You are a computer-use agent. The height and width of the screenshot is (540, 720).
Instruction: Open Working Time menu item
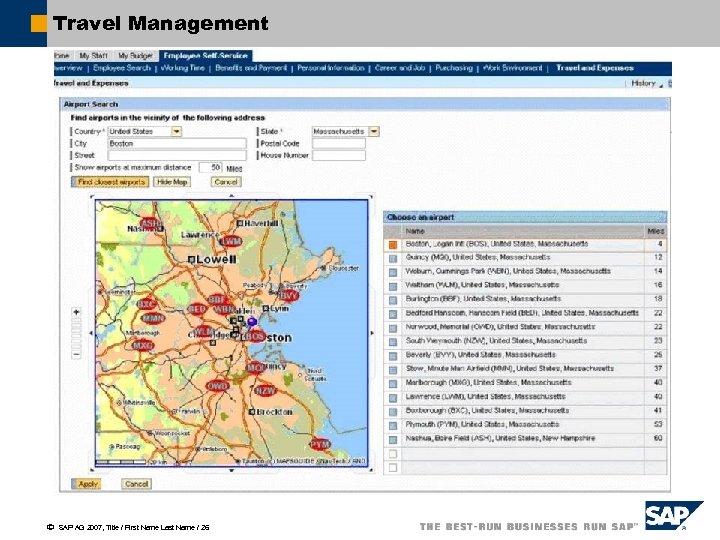click(x=183, y=68)
